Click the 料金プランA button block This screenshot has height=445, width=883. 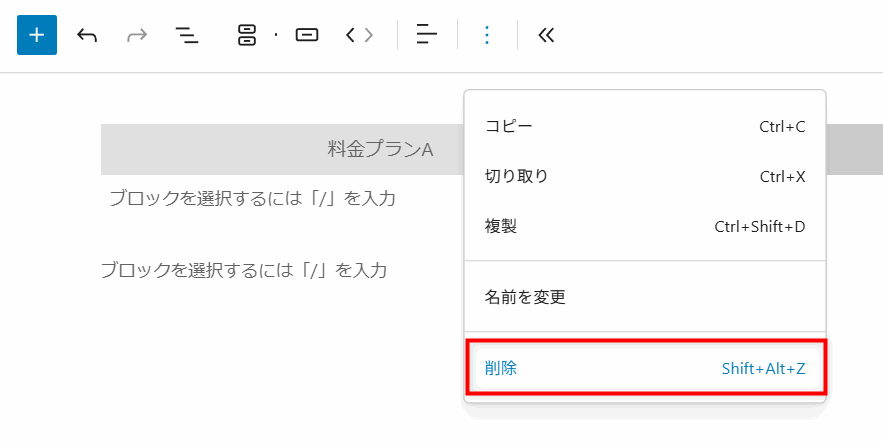pos(380,149)
